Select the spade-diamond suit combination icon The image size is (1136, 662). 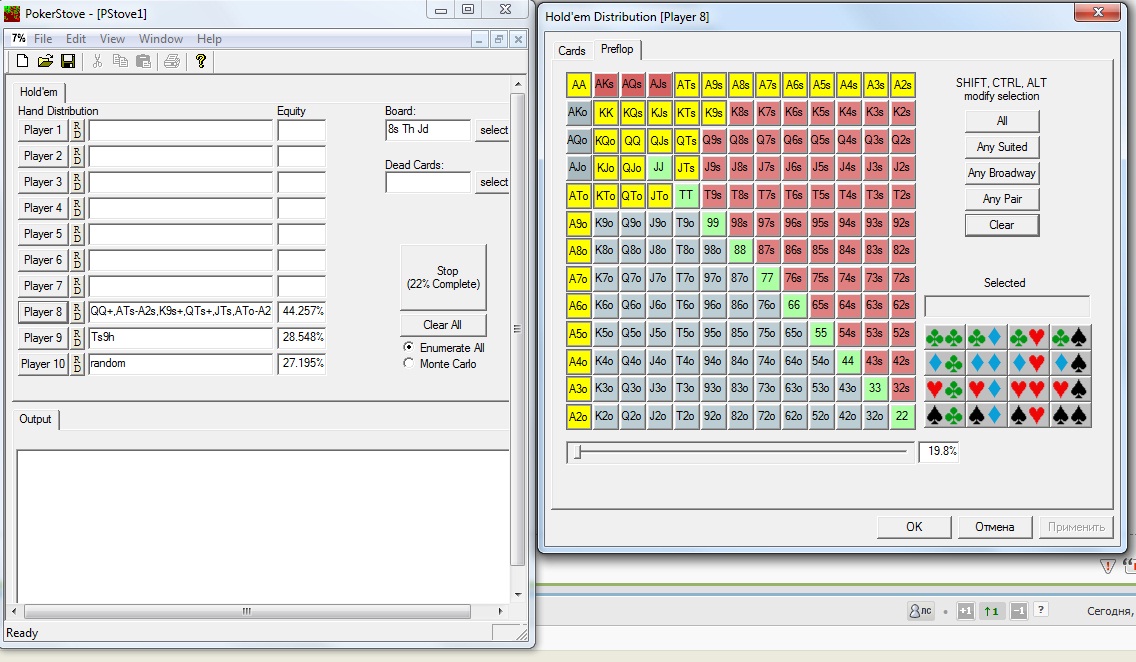click(x=986, y=416)
